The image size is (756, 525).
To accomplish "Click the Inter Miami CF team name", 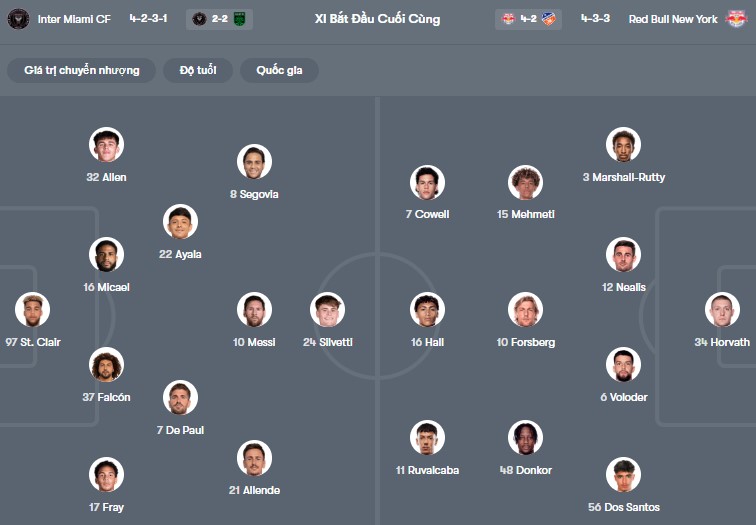I will tap(76, 19).
